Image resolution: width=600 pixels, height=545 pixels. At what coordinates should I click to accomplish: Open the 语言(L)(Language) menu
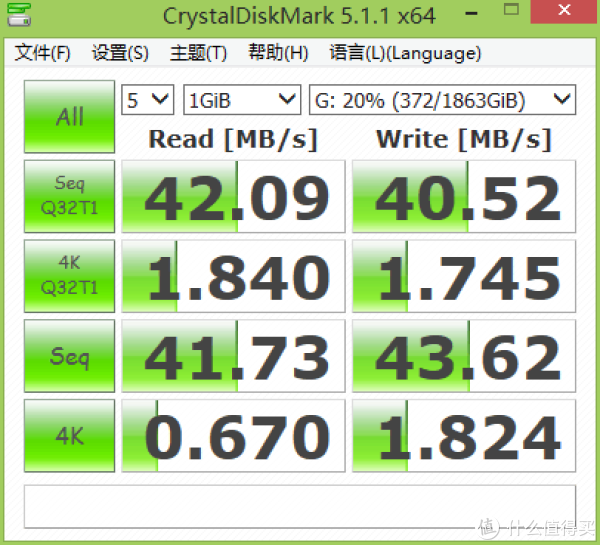click(x=405, y=53)
